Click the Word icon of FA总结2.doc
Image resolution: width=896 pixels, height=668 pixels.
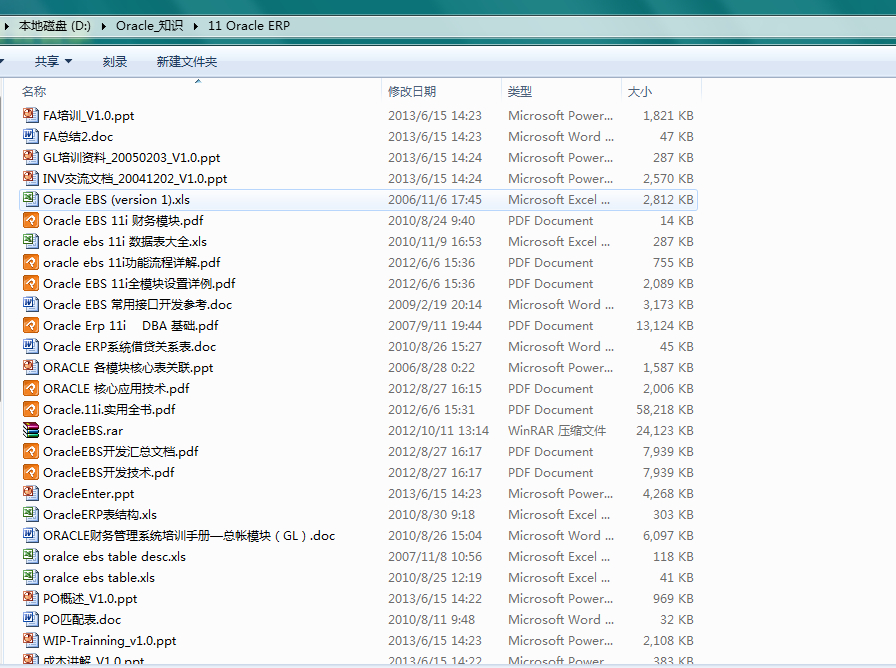(30, 136)
